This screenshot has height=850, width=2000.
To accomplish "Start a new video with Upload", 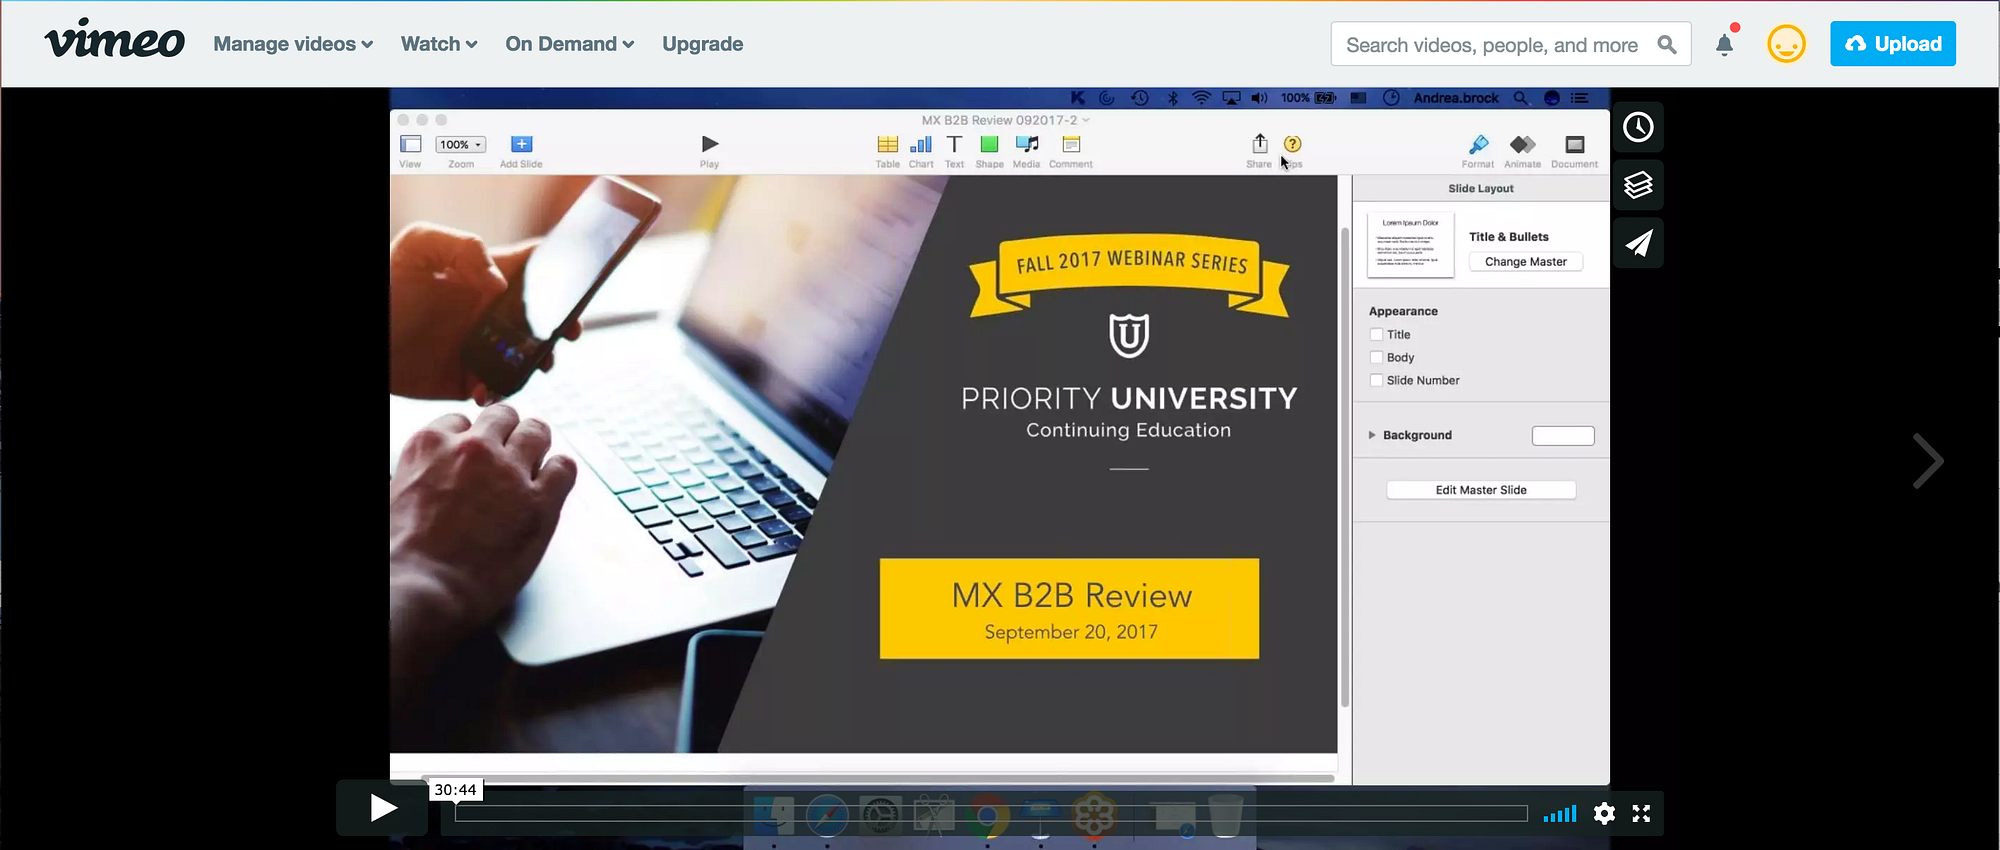I will (1893, 44).
